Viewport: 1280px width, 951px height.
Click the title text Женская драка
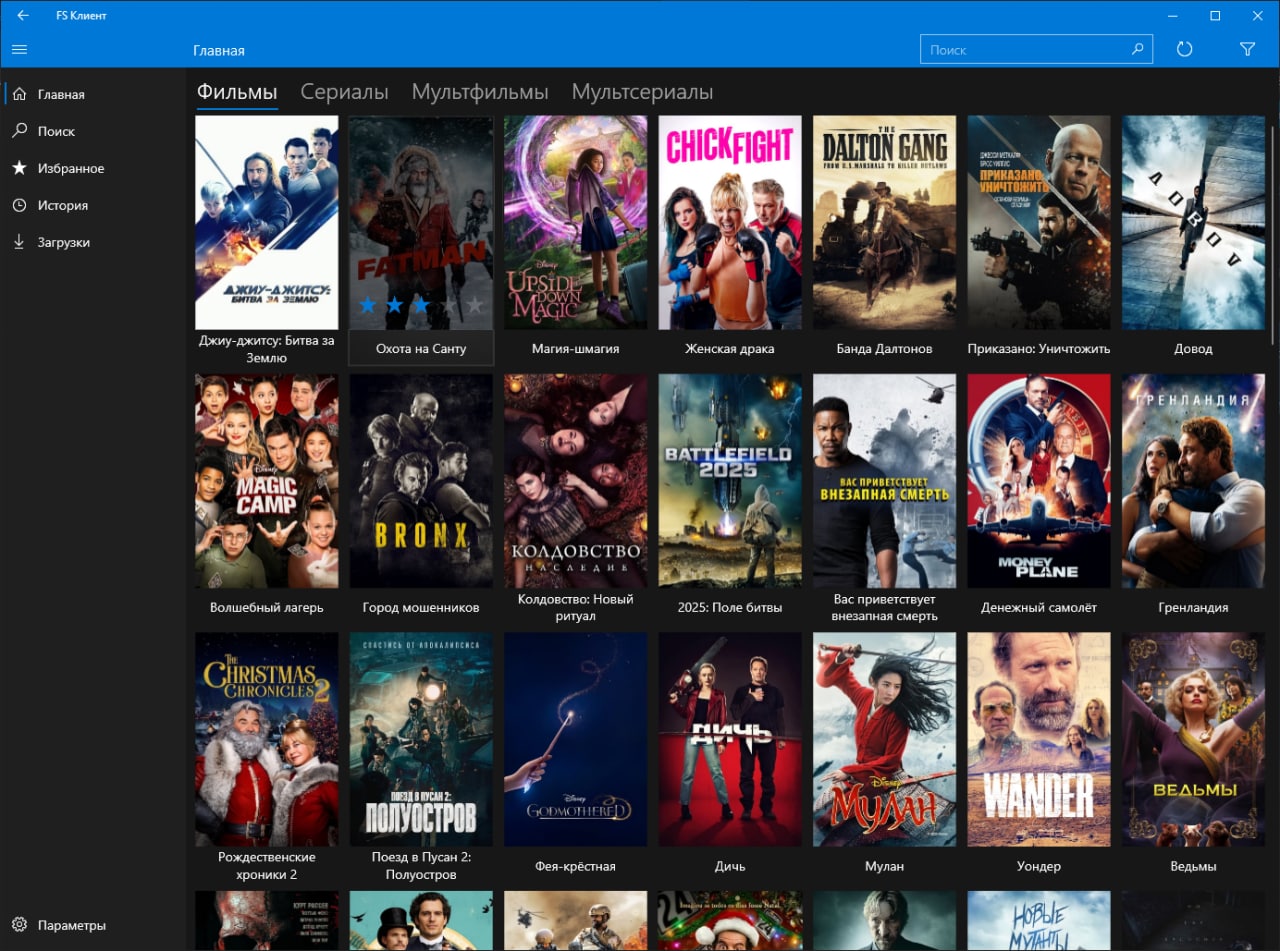point(730,349)
